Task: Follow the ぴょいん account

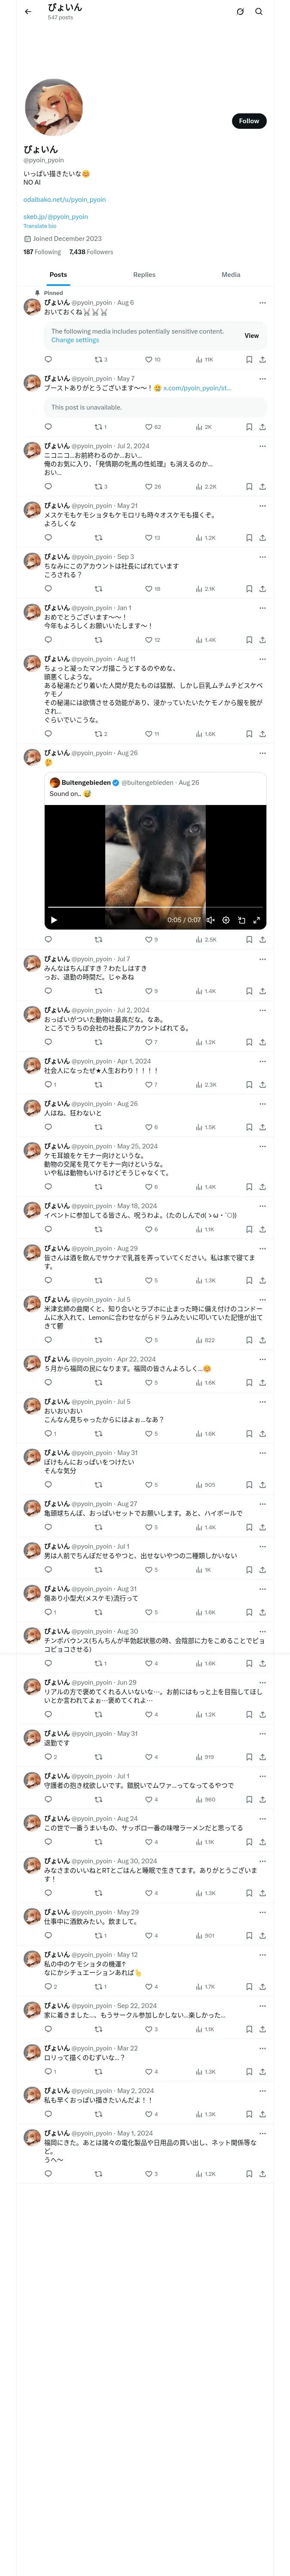Action: point(248,121)
